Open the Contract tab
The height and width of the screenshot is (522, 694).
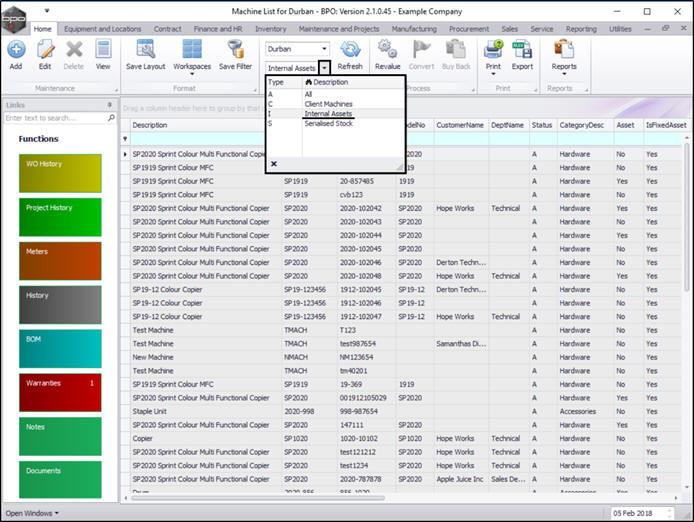pyautogui.click(x=167, y=29)
